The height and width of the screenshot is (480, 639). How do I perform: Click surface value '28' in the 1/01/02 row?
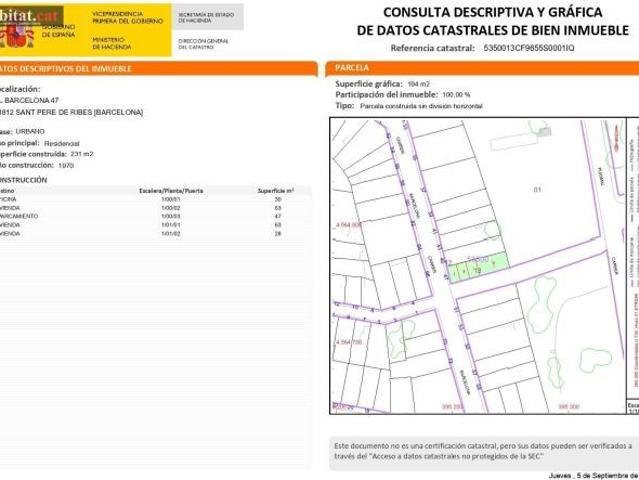(x=278, y=234)
